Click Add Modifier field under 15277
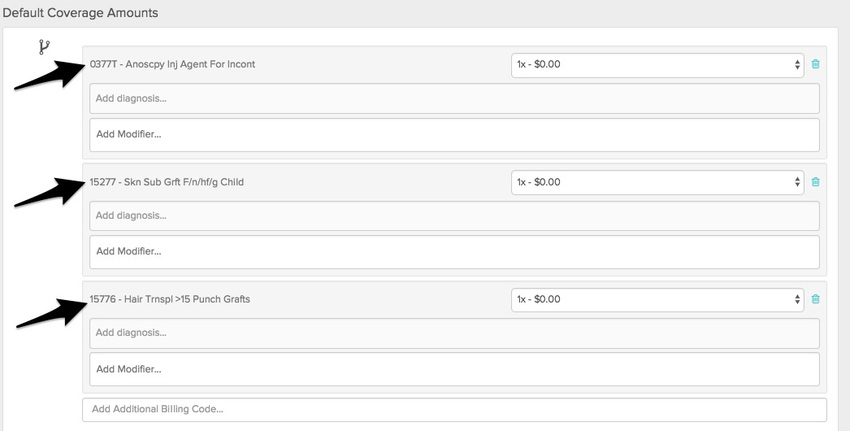The height and width of the screenshot is (431, 850). click(454, 251)
